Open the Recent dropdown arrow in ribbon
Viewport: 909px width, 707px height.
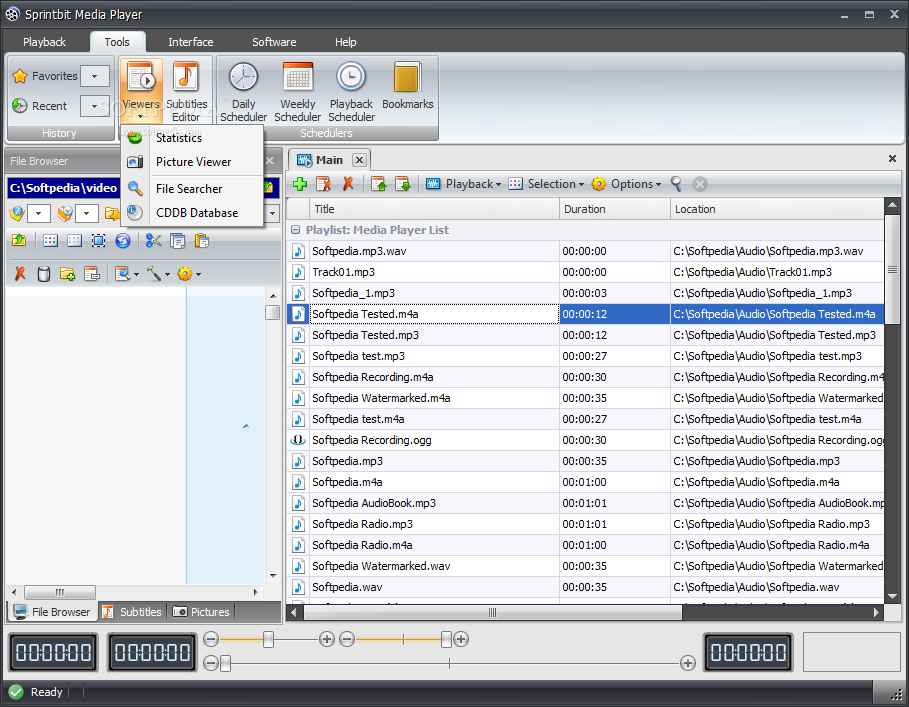pyautogui.click(x=94, y=106)
